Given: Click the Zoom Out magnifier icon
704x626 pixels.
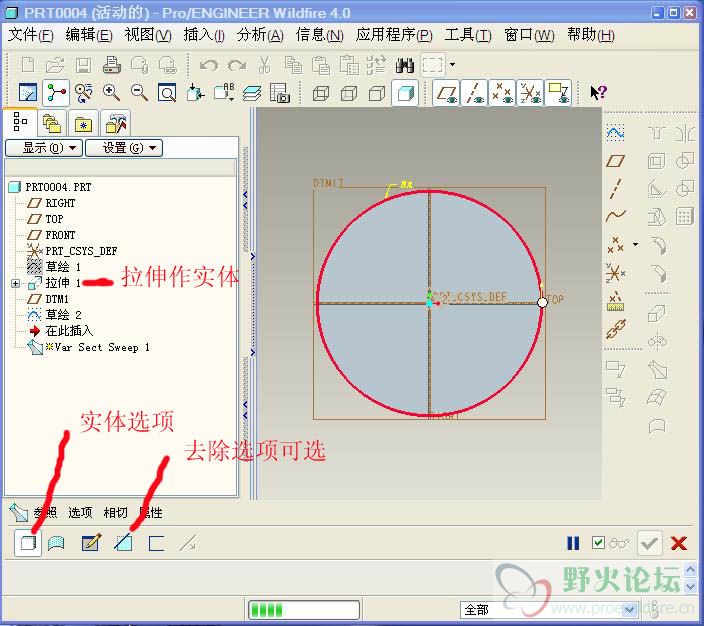Looking at the screenshot, I should (x=139, y=93).
